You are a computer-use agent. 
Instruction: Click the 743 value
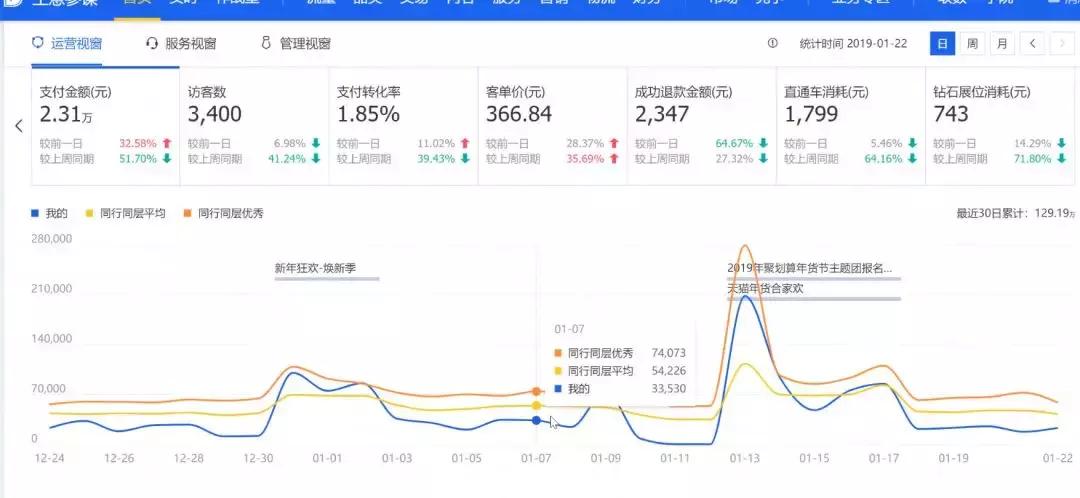(x=951, y=114)
